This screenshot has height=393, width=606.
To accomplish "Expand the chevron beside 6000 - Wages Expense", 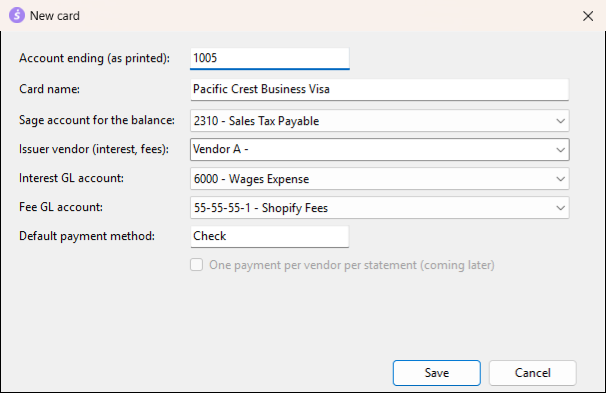I will tap(560, 179).
